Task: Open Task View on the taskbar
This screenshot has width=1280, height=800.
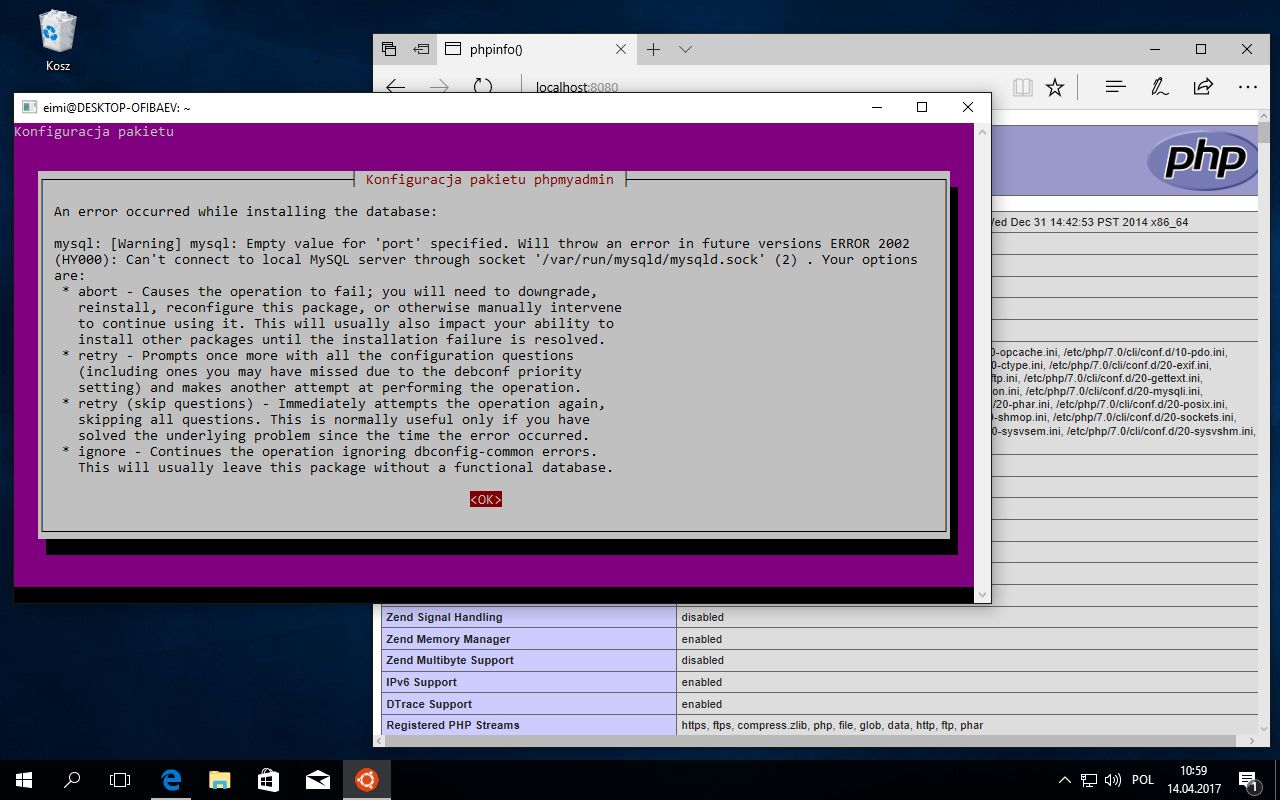Action: coord(120,779)
